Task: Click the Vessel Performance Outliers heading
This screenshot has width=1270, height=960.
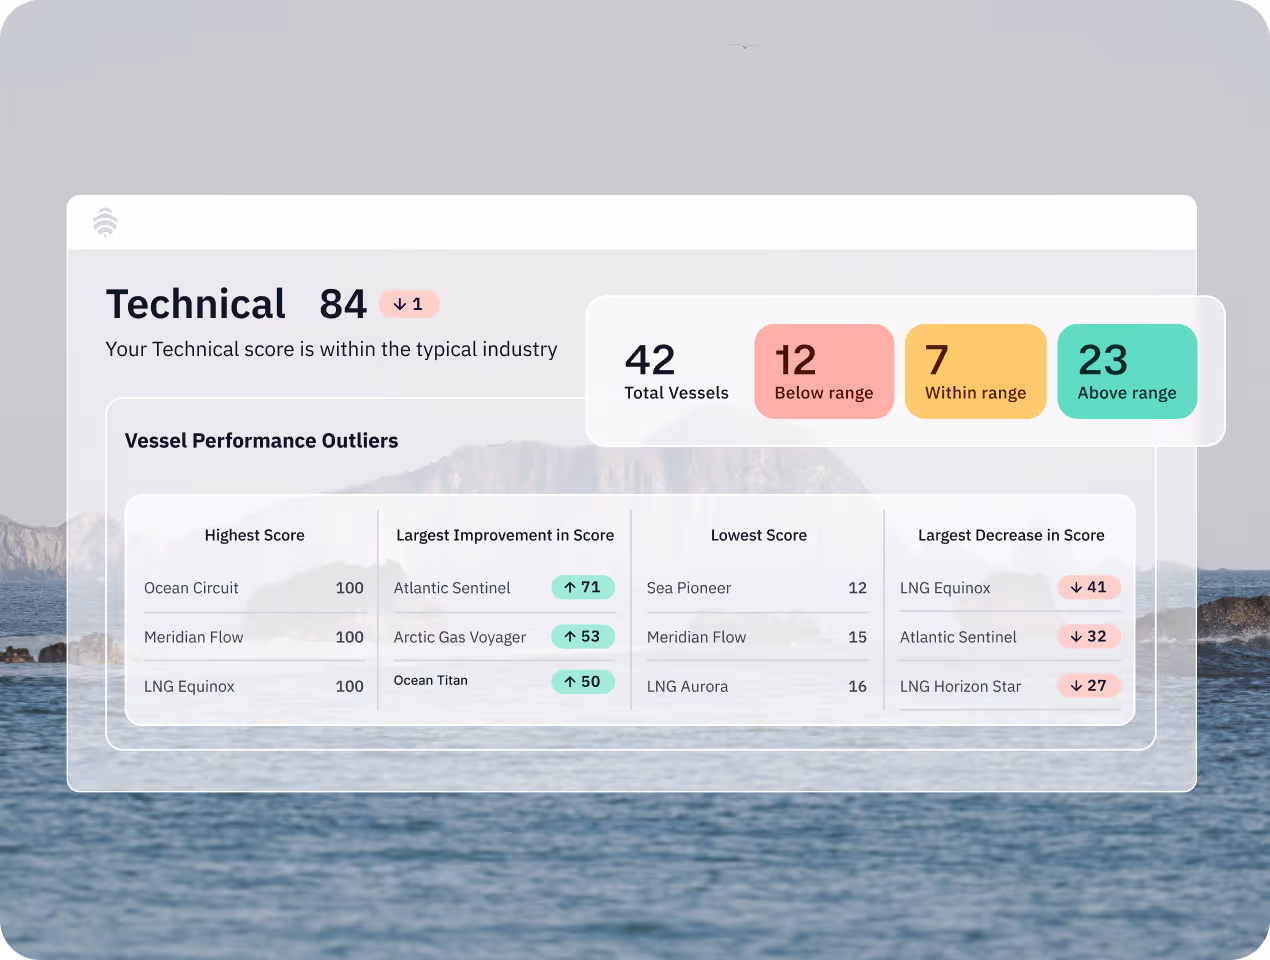Action: pyautogui.click(x=261, y=440)
